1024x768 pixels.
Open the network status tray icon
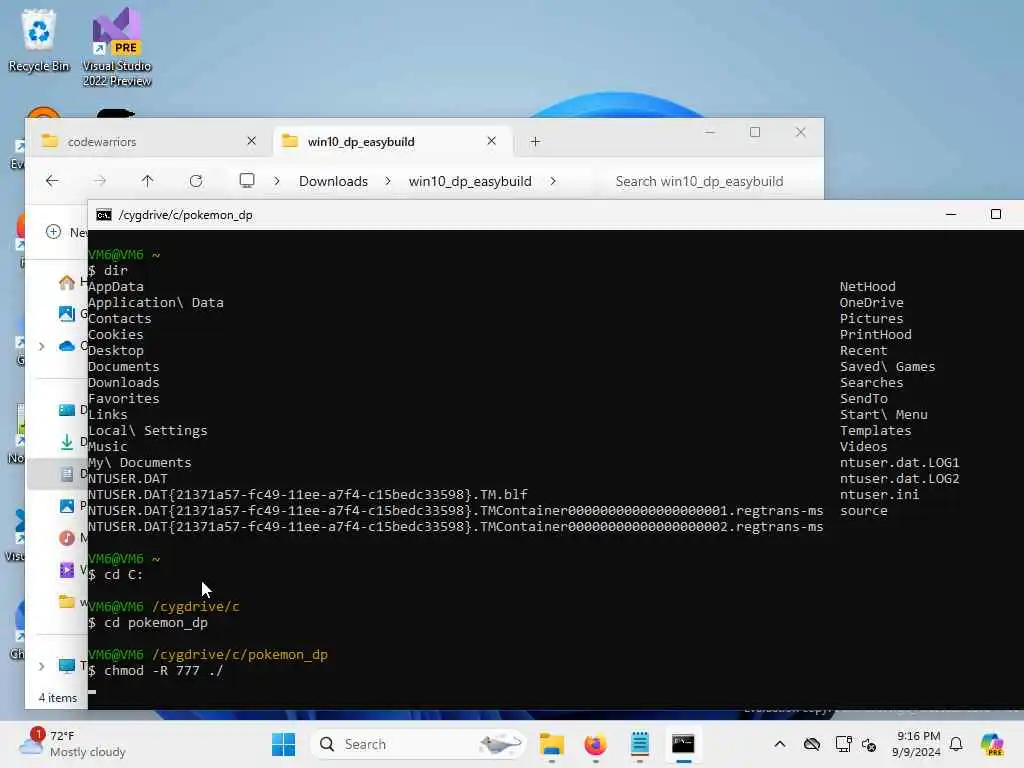coord(843,744)
